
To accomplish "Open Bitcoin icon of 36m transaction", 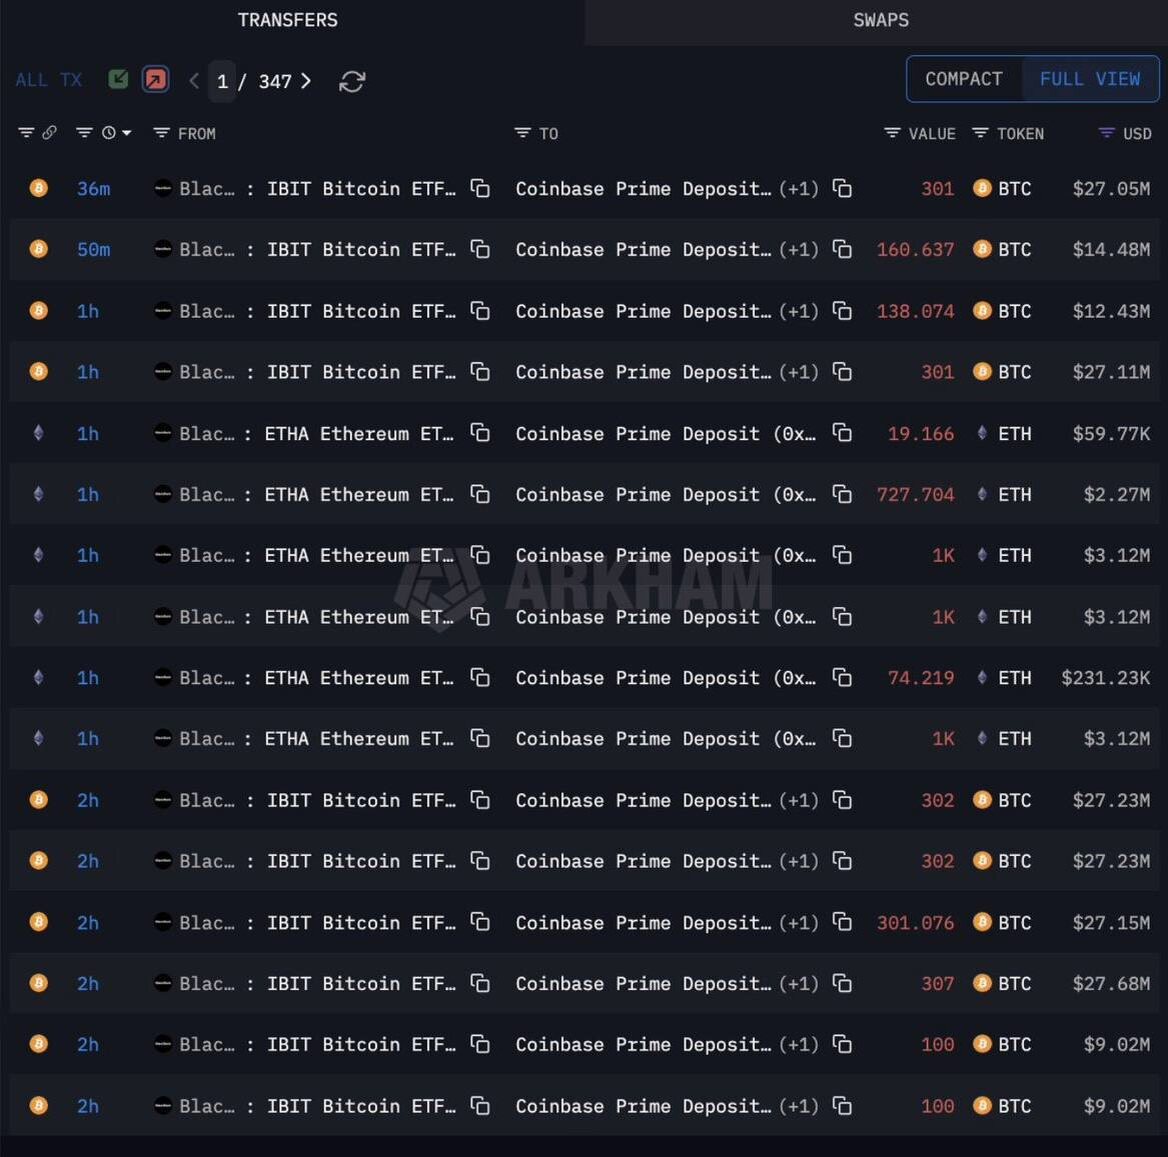I will [39, 188].
